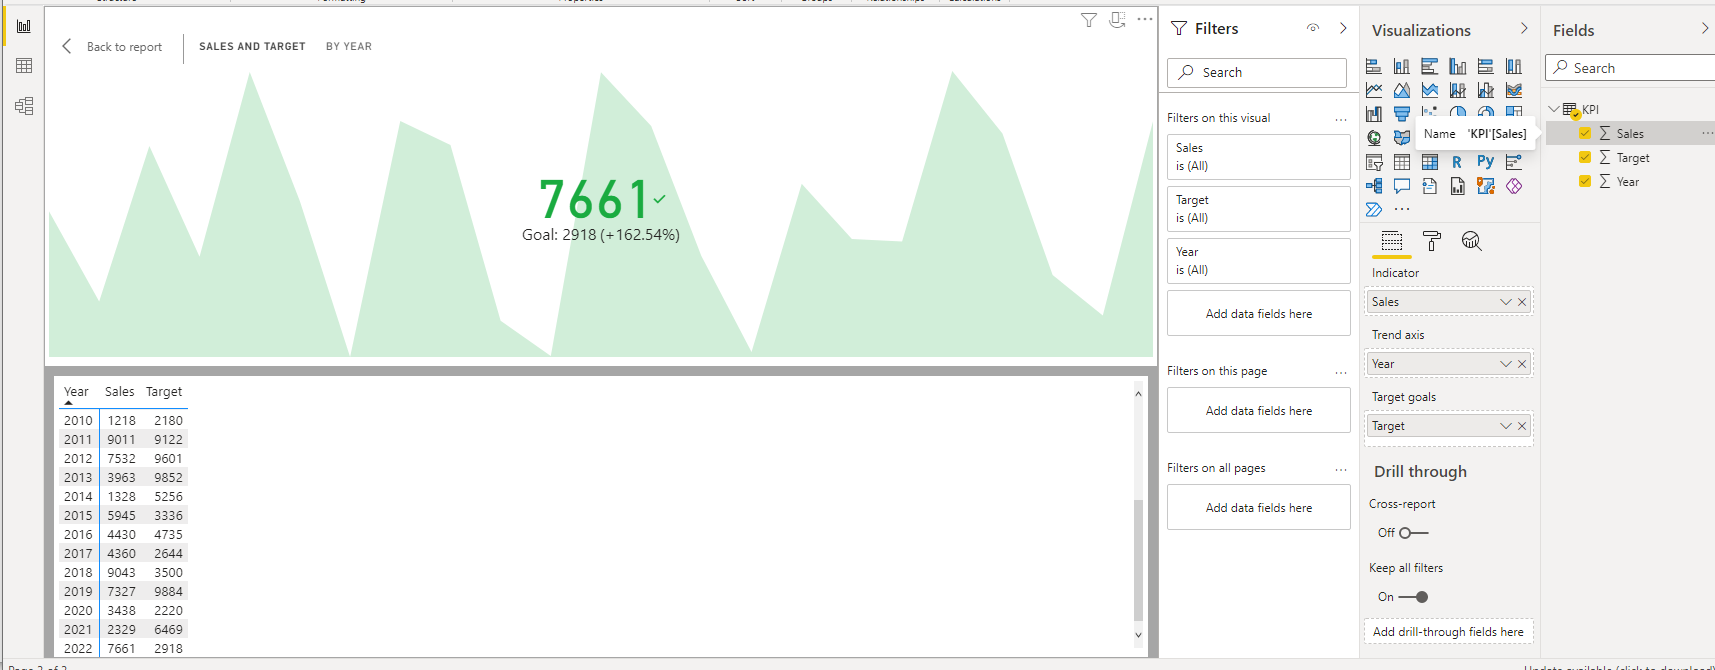Select the Slicer visualization

[x=1374, y=162]
